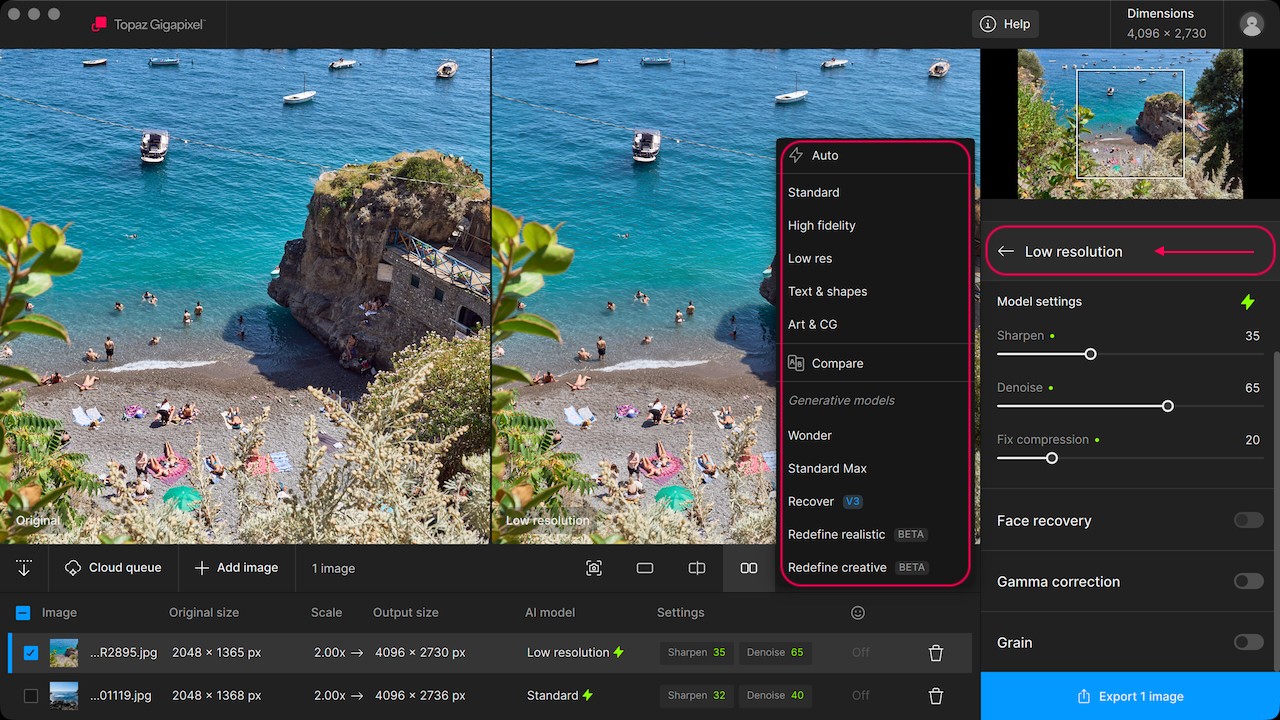1280x720 pixels.
Task: Collapse the image list panel with down-arrow icon
Action: [x=24, y=568]
